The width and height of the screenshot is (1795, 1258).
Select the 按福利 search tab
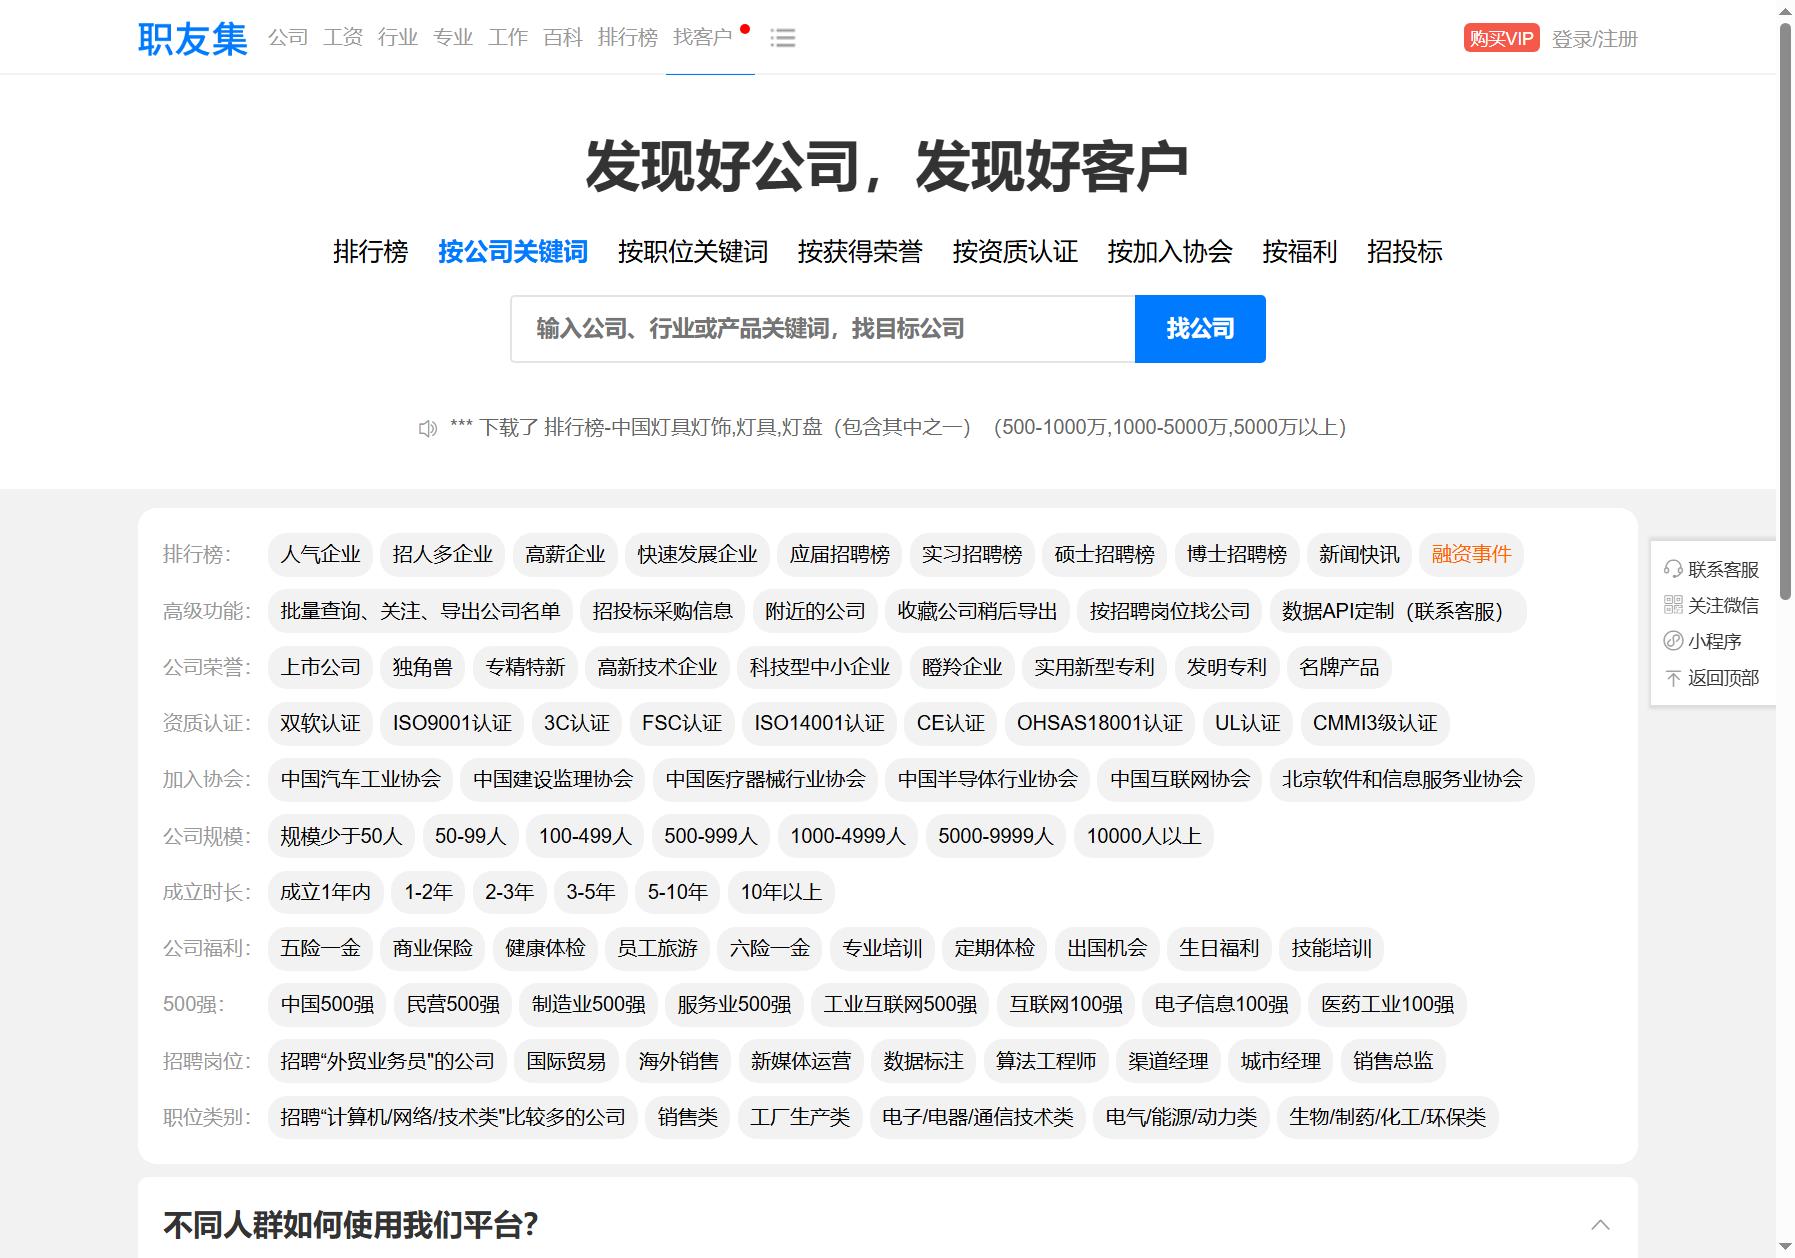click(x=1300, y=252)
